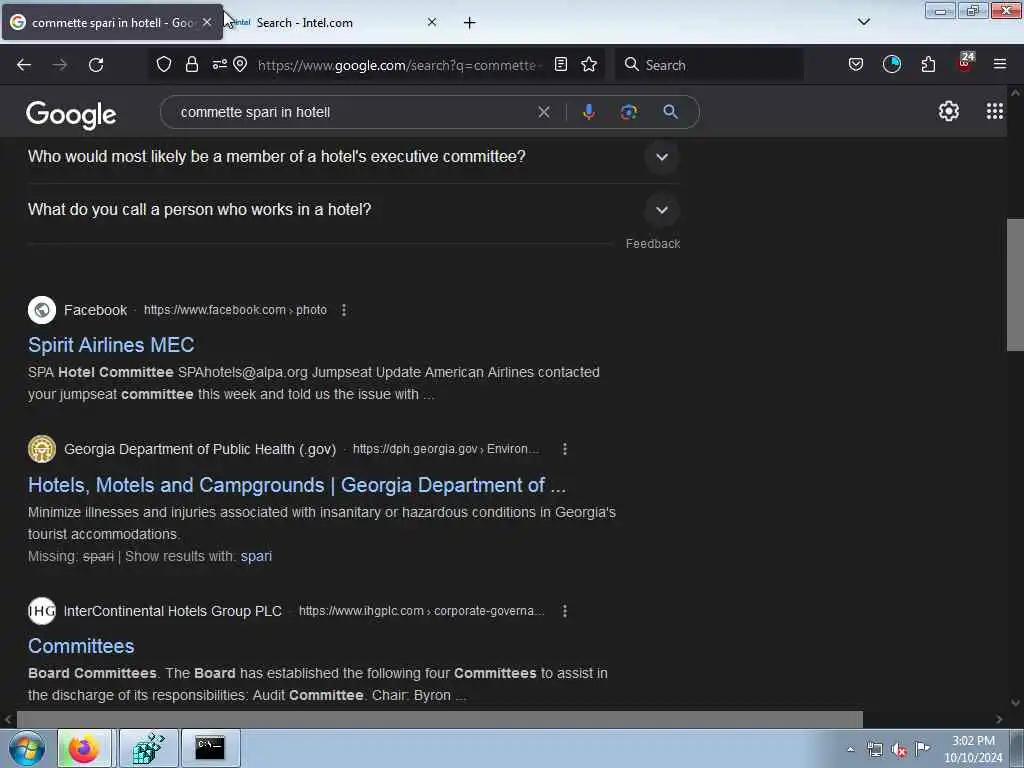The width and height of the screenshot is (1024, 768).
Task: Switch to the Search - Intel.com tab
Action: [333, 23]
